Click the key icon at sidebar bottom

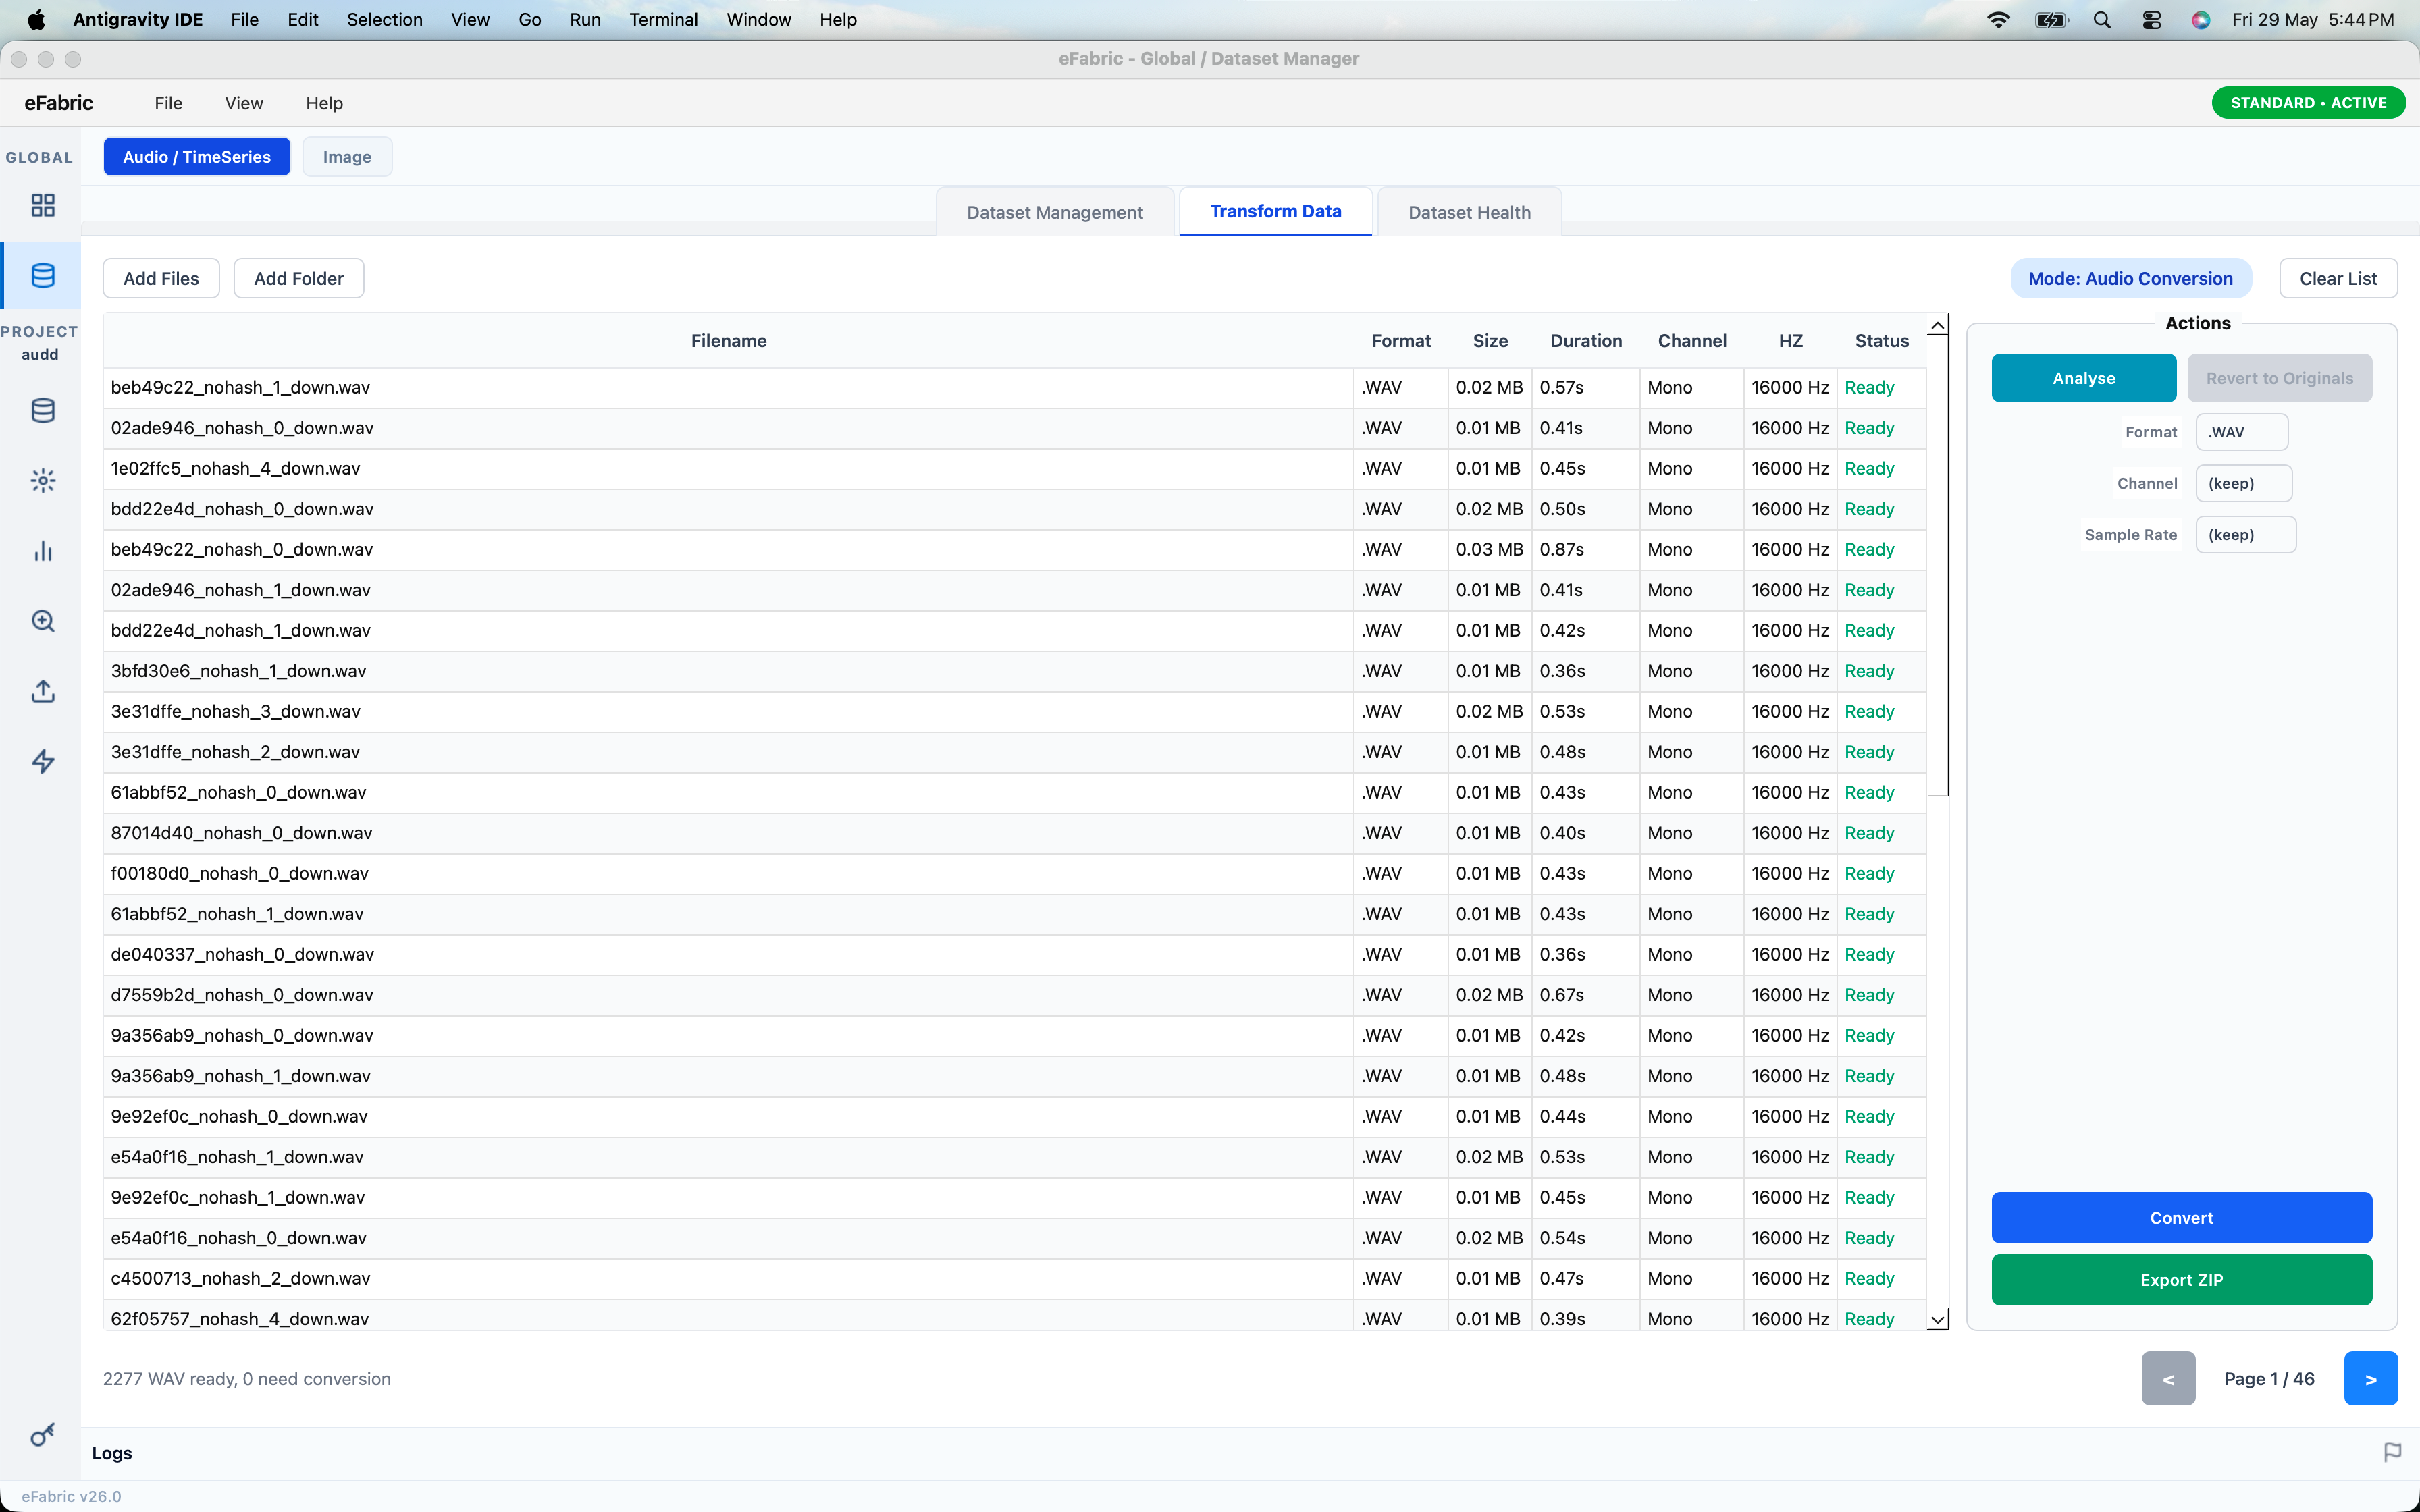point(42,1435)
